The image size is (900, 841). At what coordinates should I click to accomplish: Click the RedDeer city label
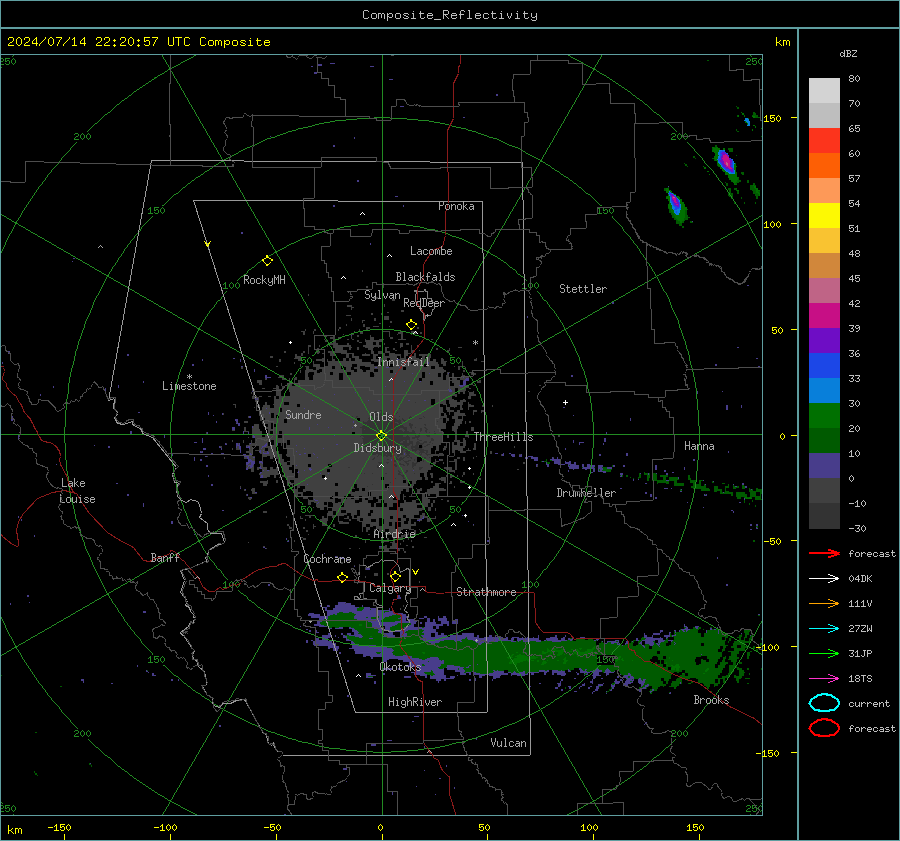click(424, 303)
